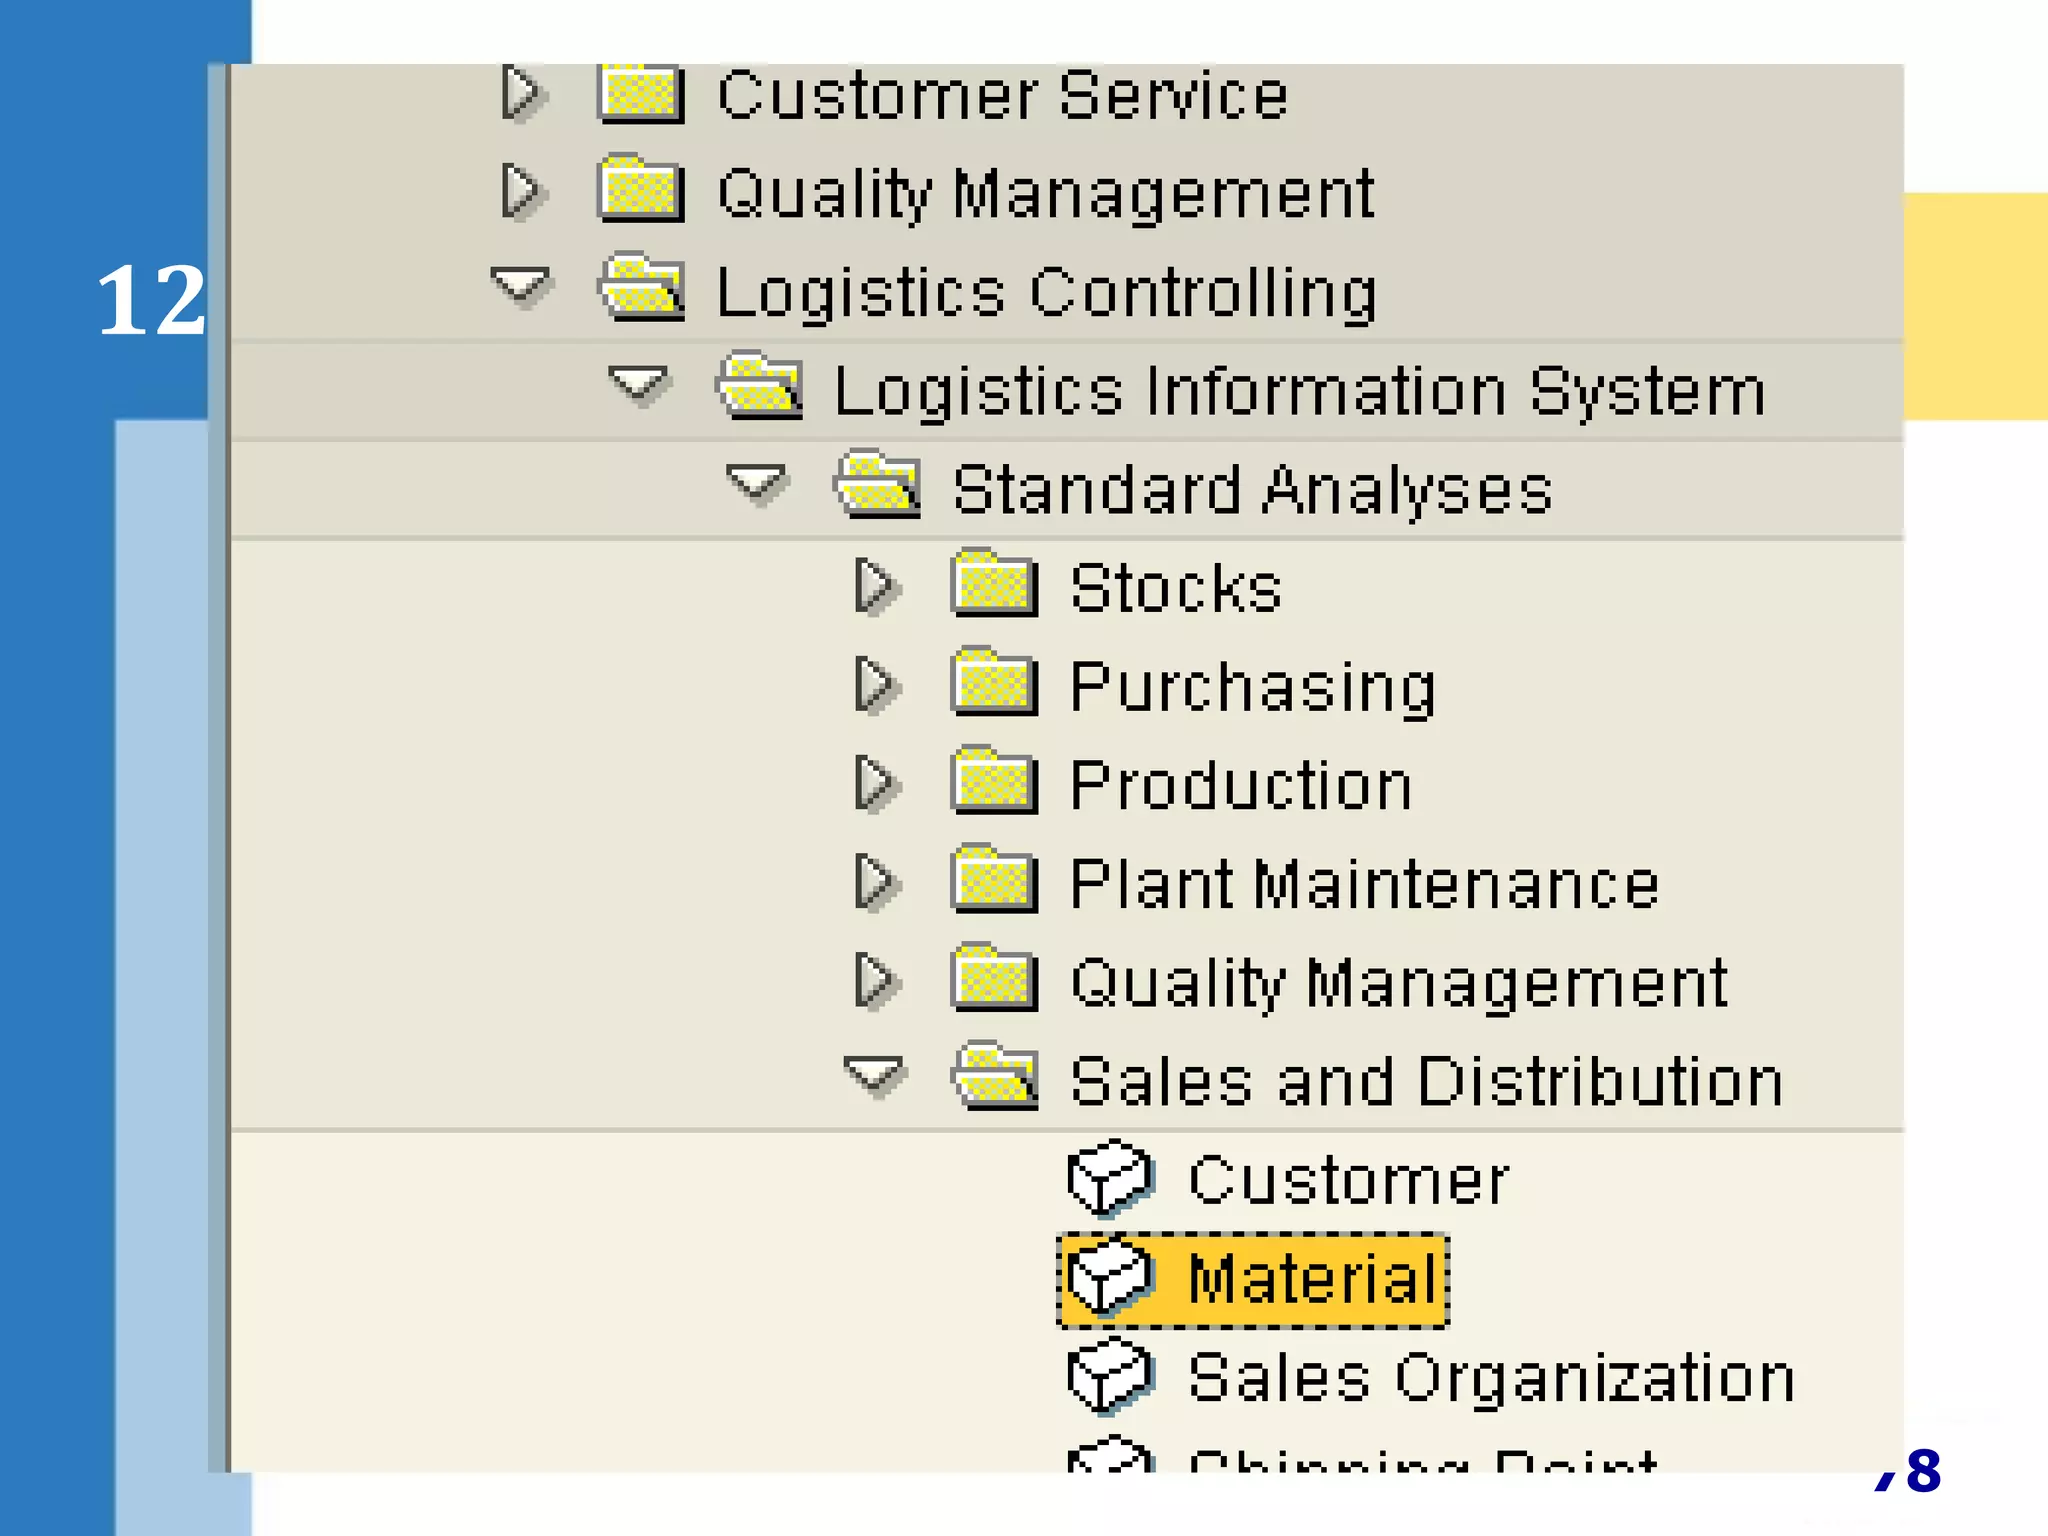
Task: Select the Logistics Information System label
Action: [x=1299, y=390]
